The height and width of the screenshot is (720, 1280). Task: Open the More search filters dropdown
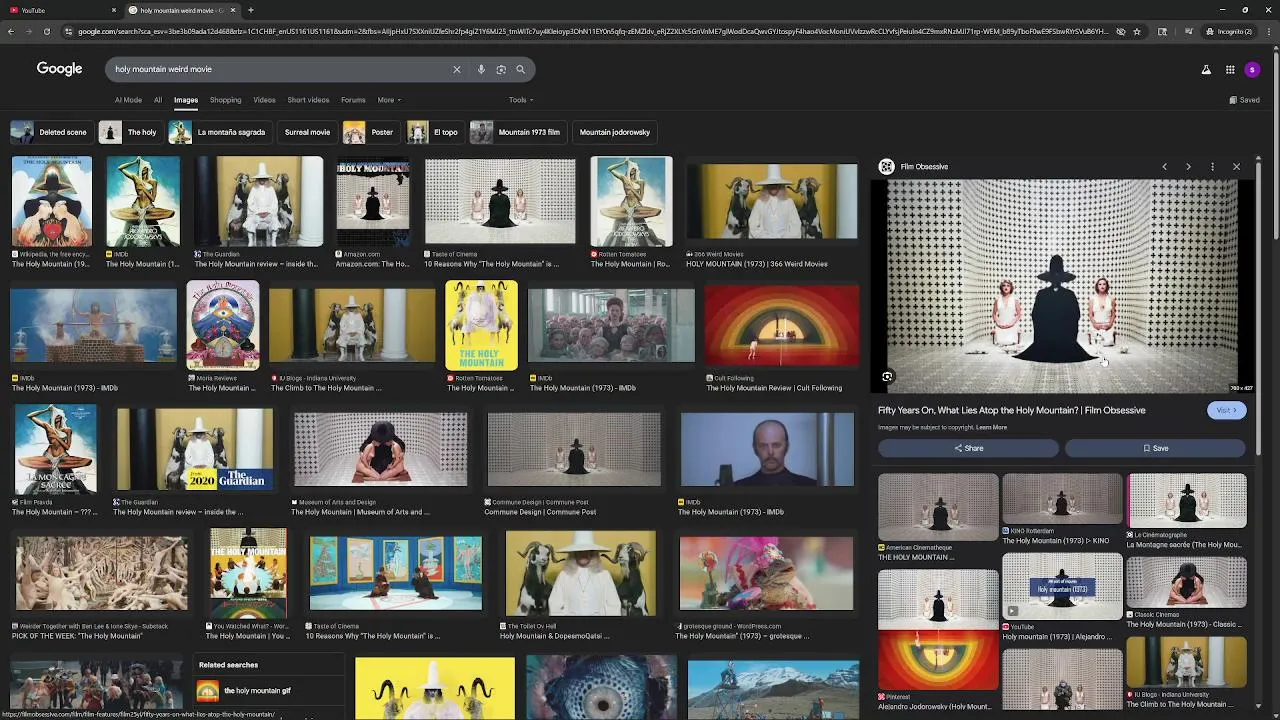coord(389,100)
